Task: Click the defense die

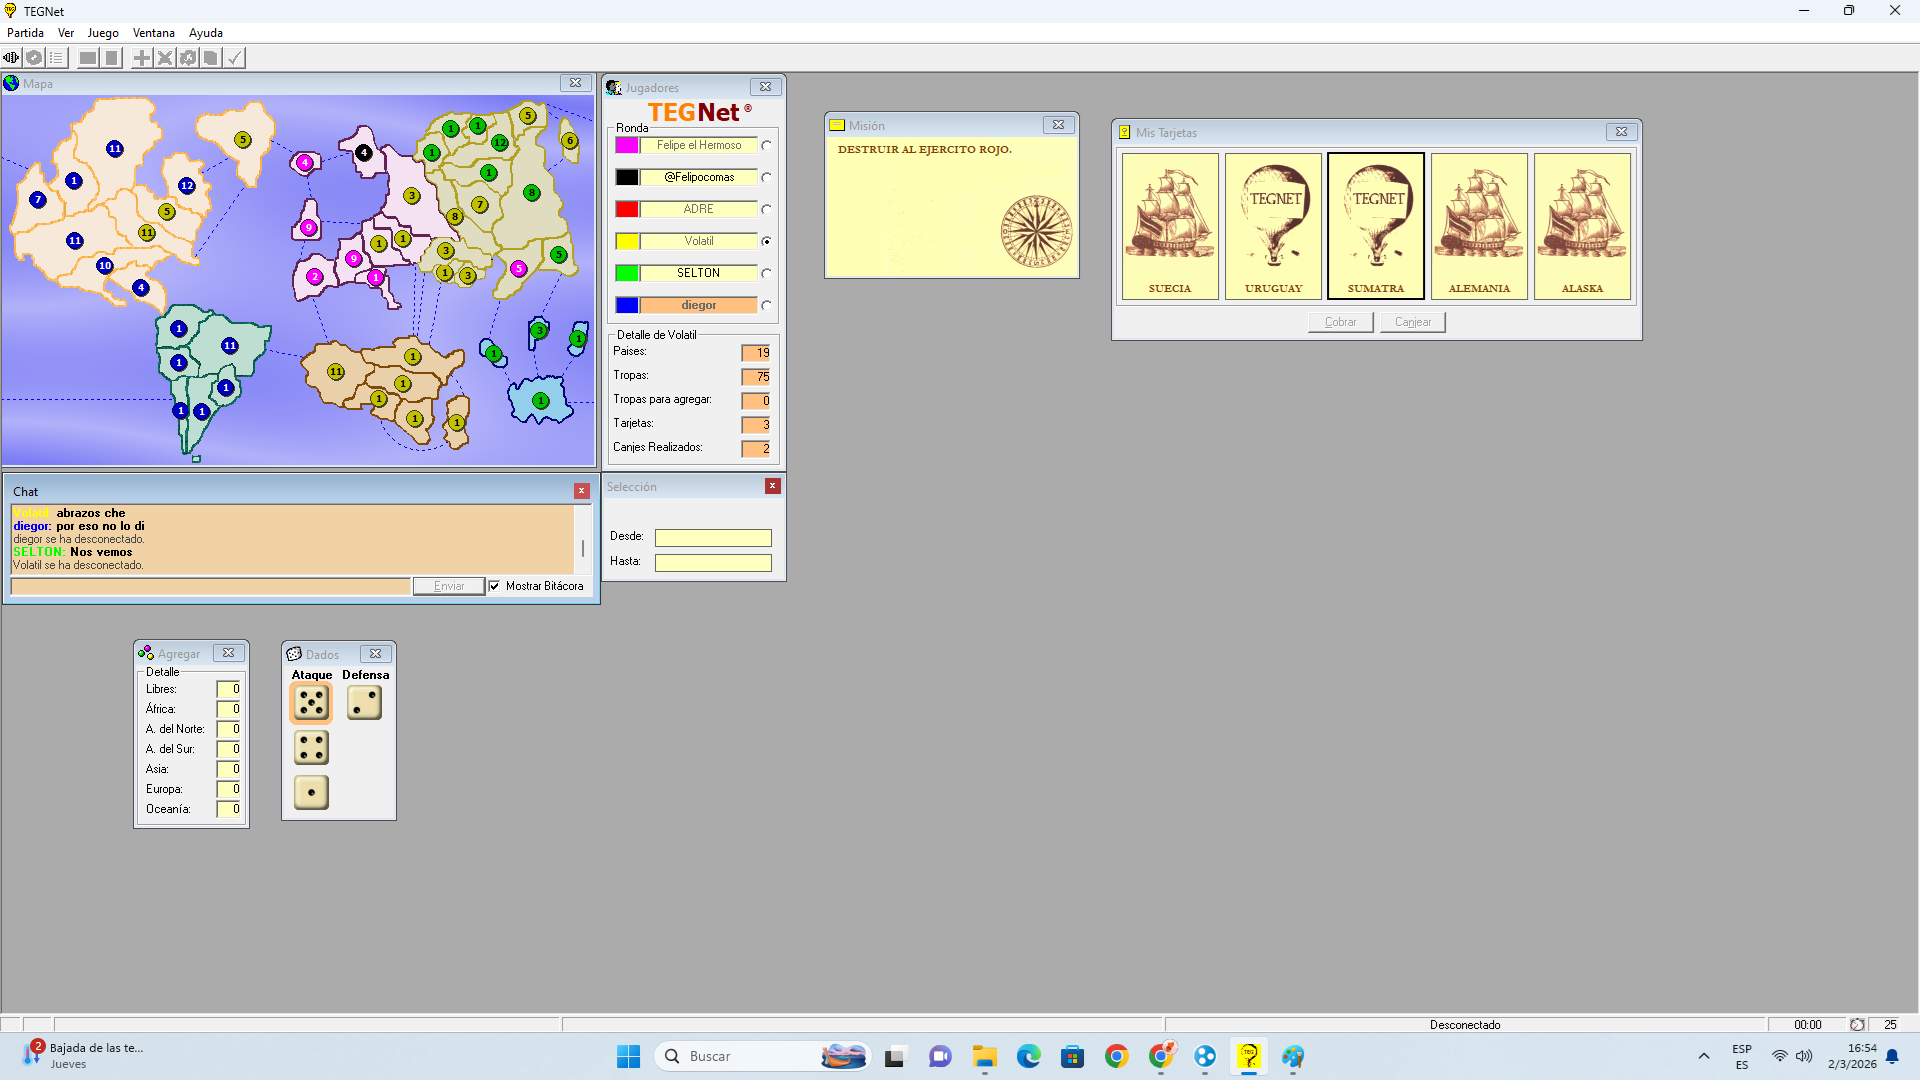Action: [364, 703]
